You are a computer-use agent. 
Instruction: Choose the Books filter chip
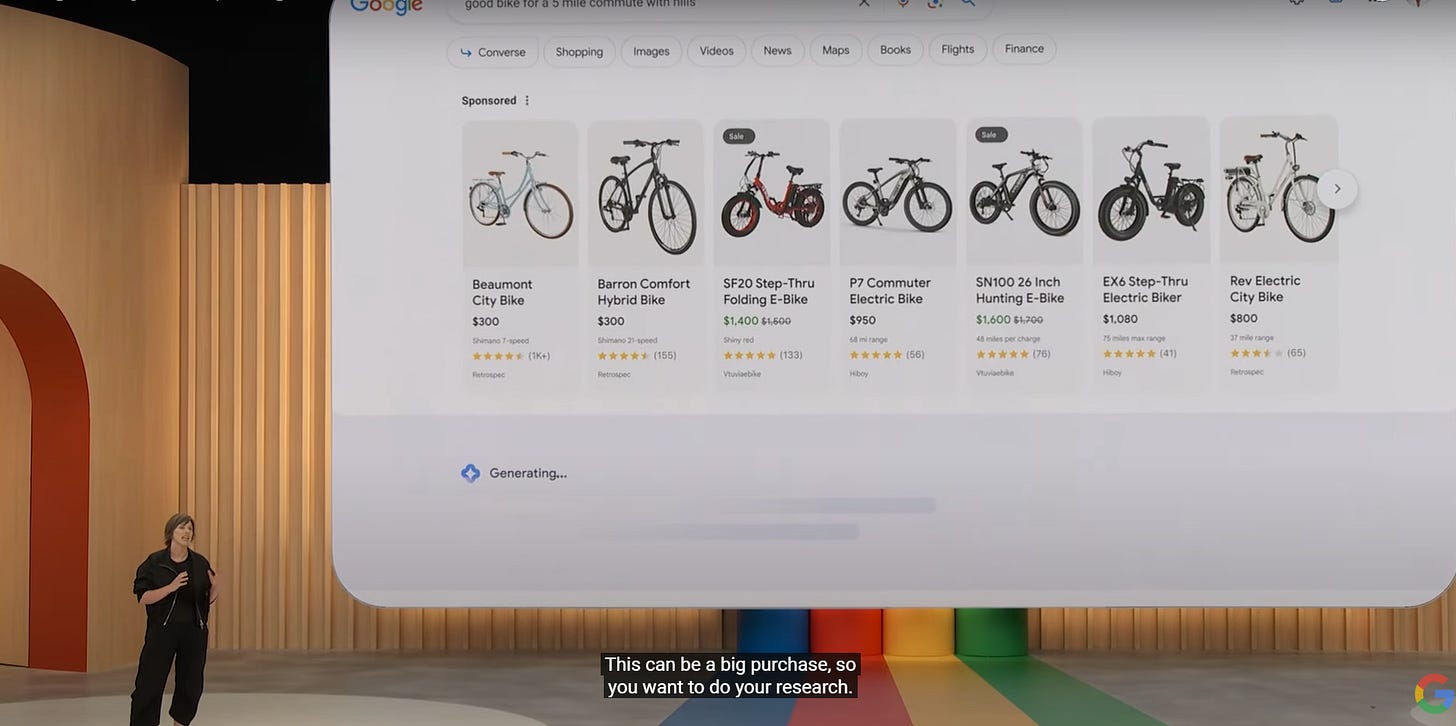coord(895,50)
